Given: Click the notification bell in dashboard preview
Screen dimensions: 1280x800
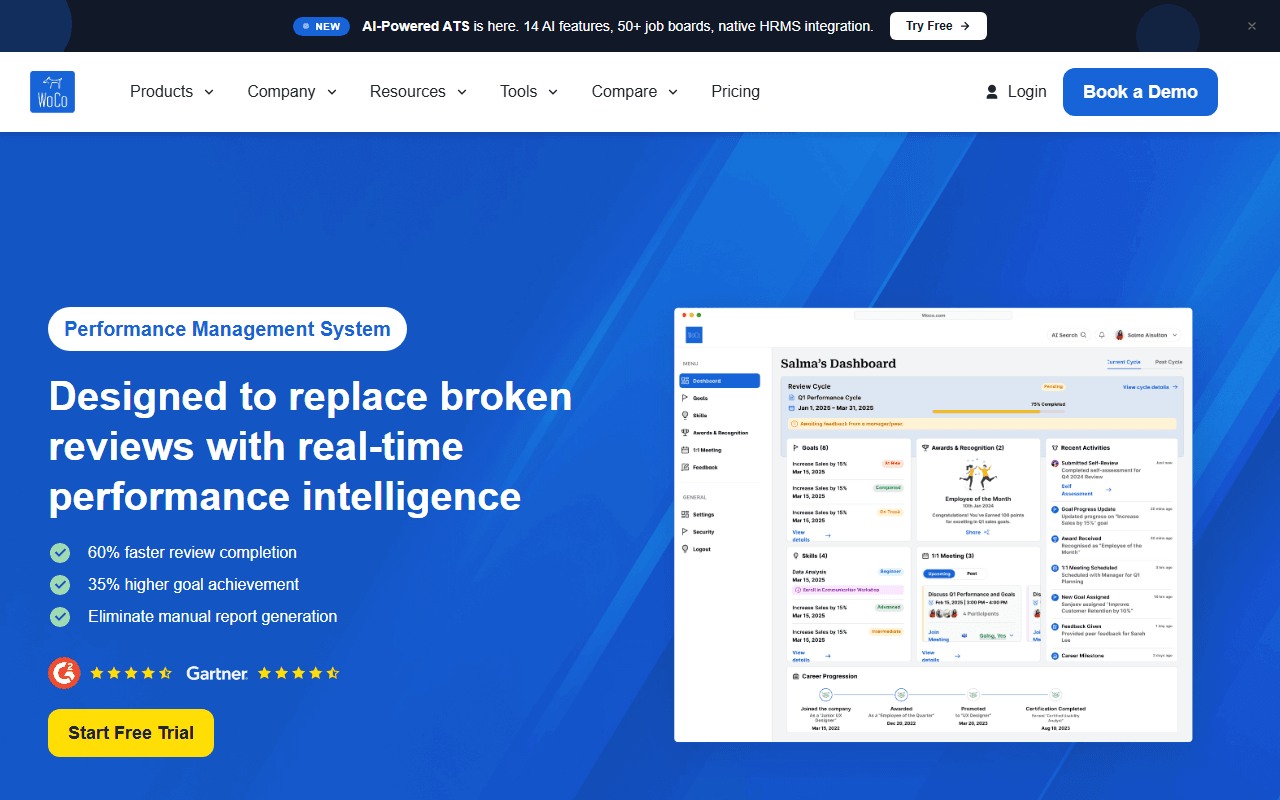Looking at the screenshot, I should 1101,335.
